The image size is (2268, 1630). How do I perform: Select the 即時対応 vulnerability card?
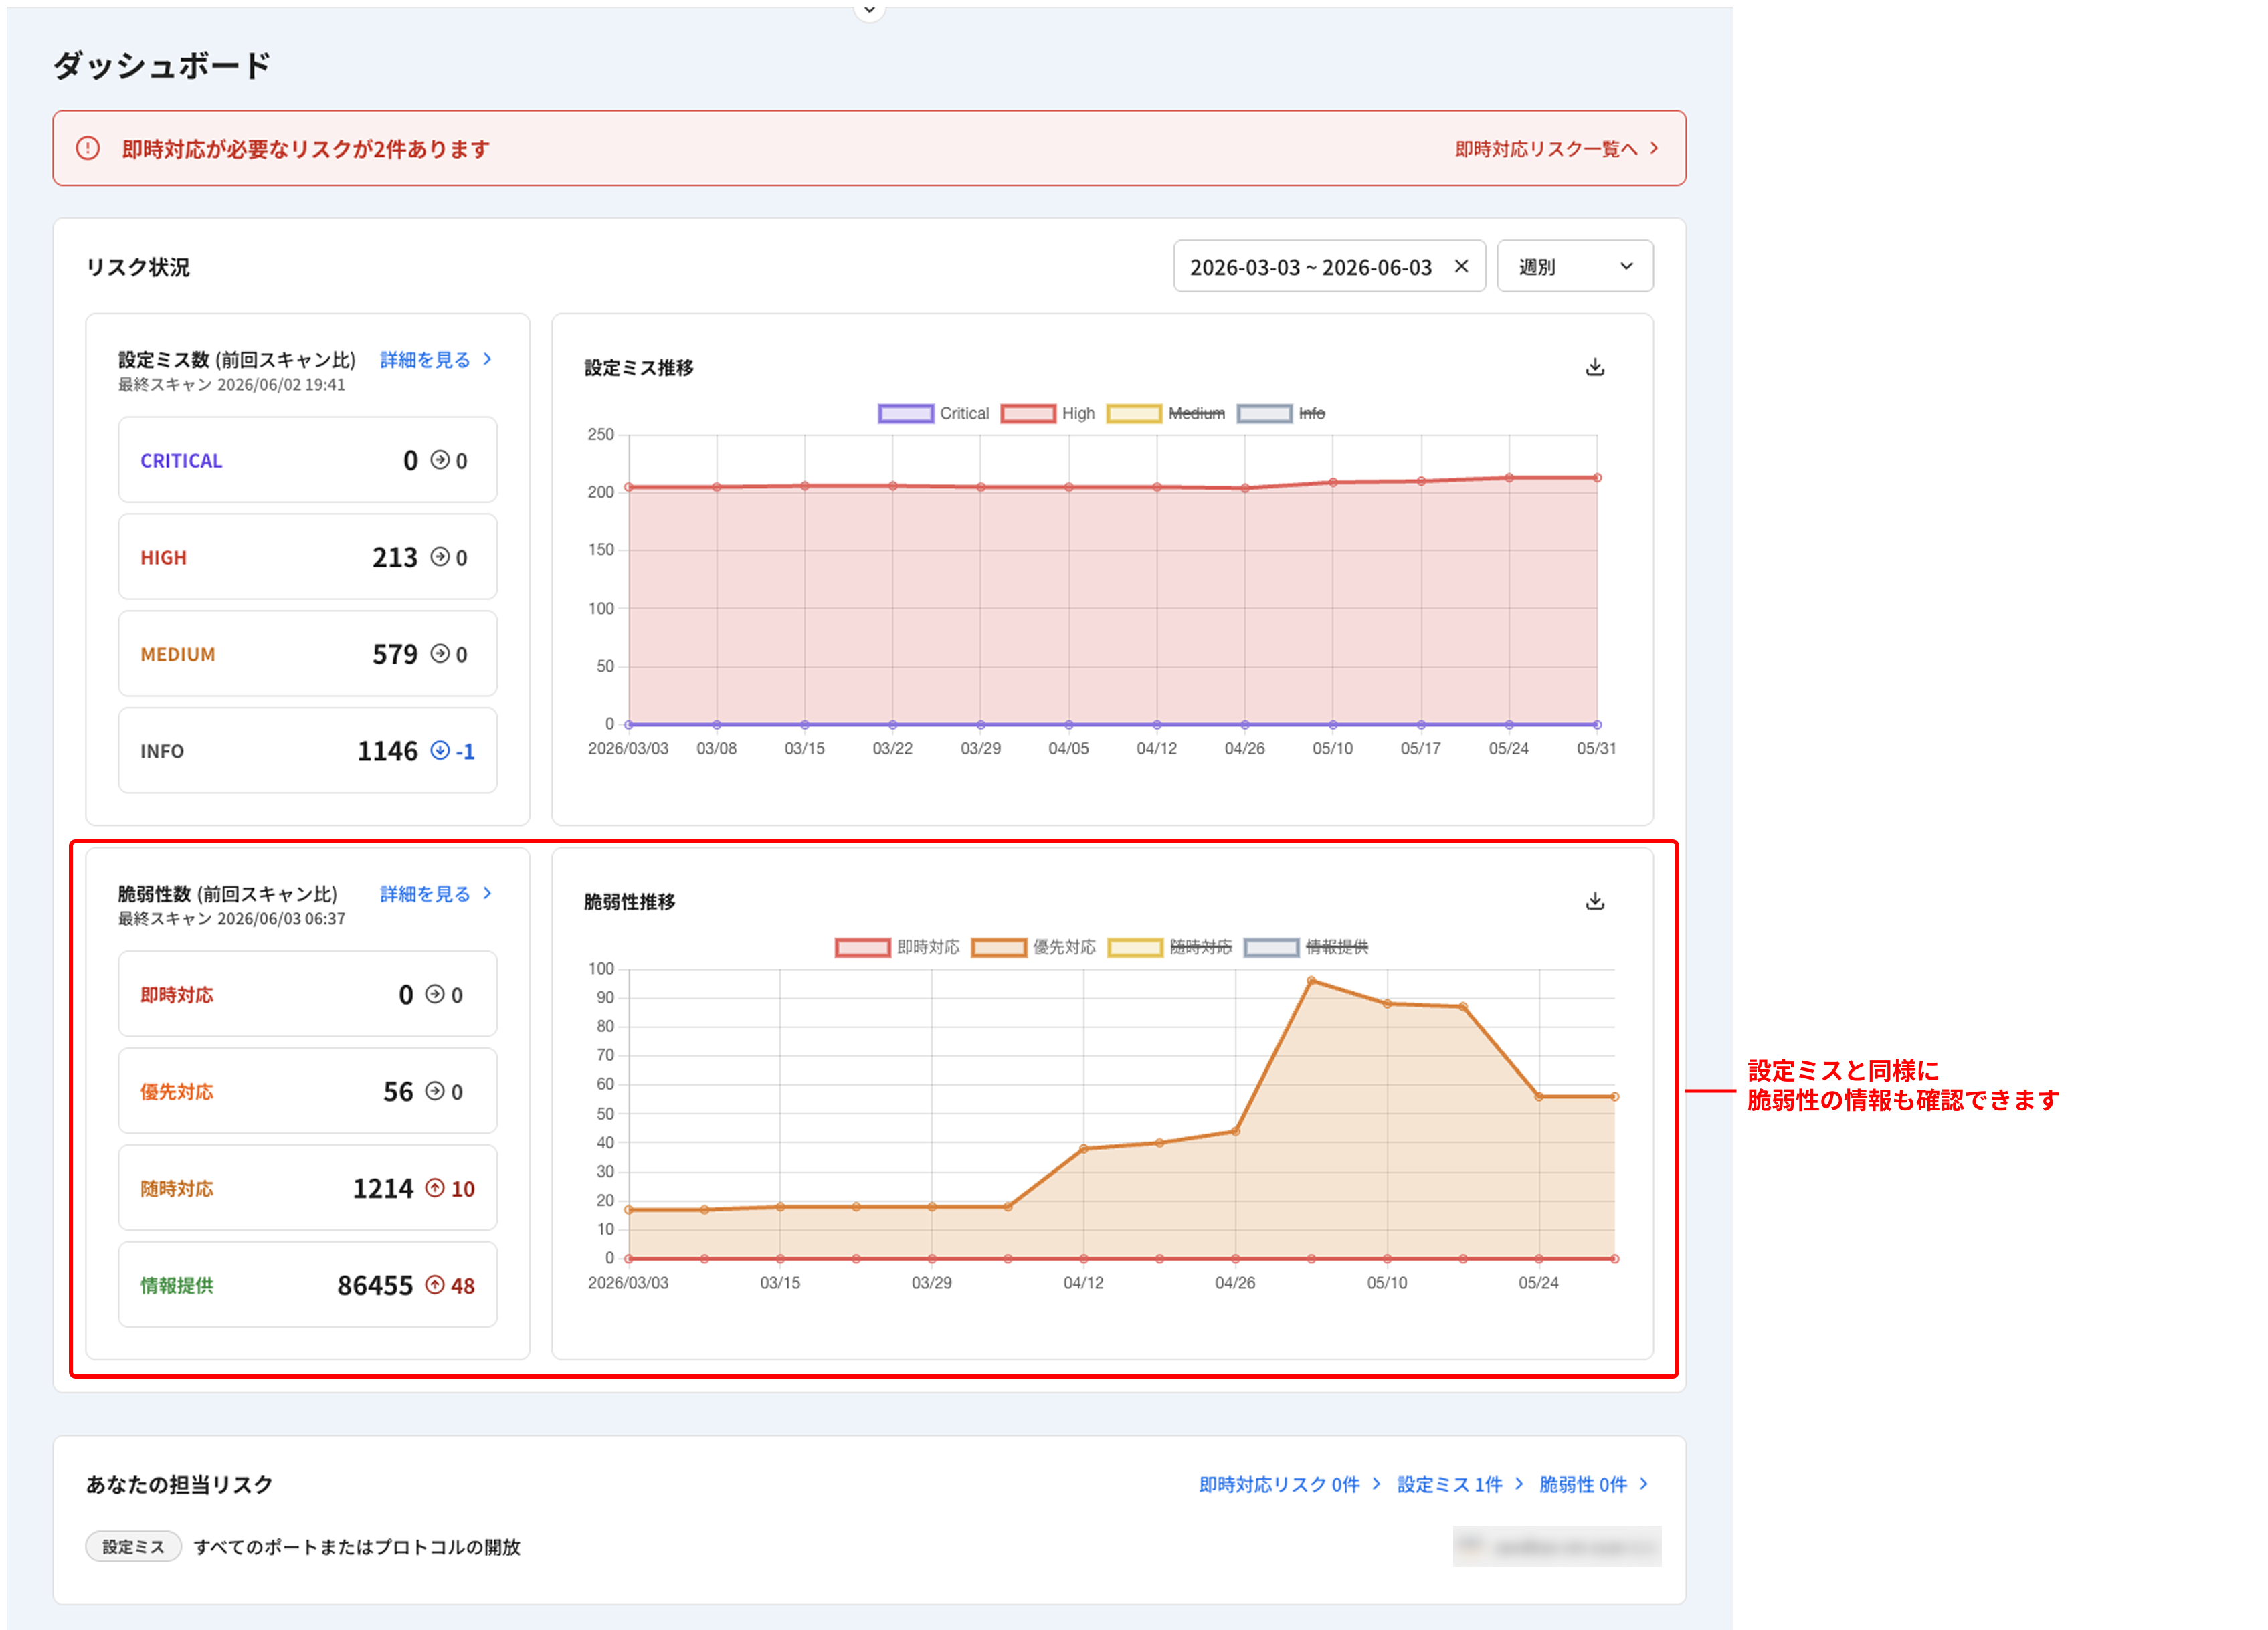(x=308, y=994)
